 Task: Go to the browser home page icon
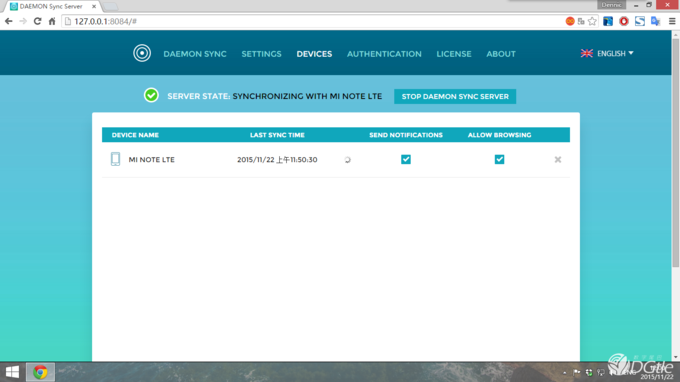(52, 21)
